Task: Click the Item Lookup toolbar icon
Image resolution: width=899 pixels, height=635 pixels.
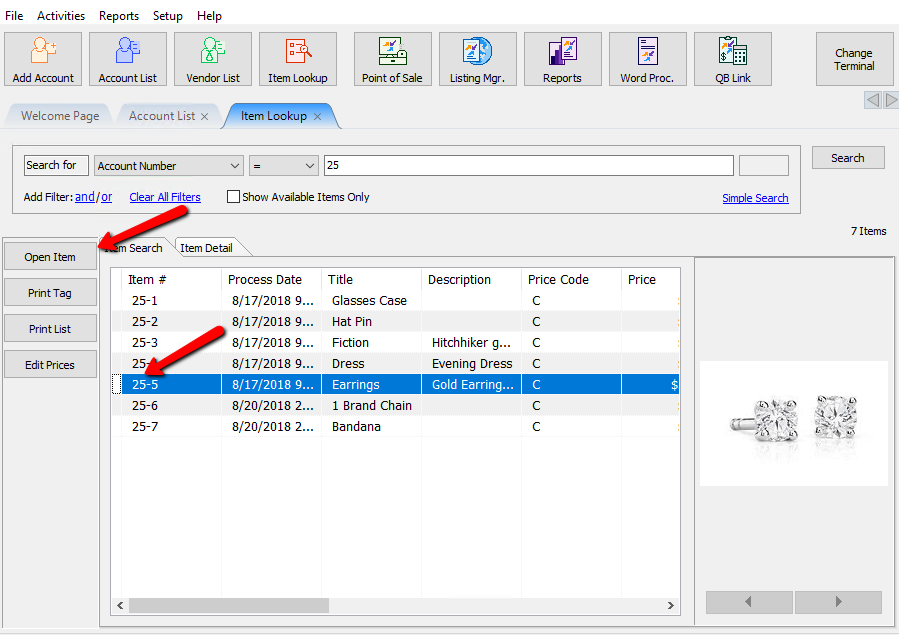Action: coord(298,59)
